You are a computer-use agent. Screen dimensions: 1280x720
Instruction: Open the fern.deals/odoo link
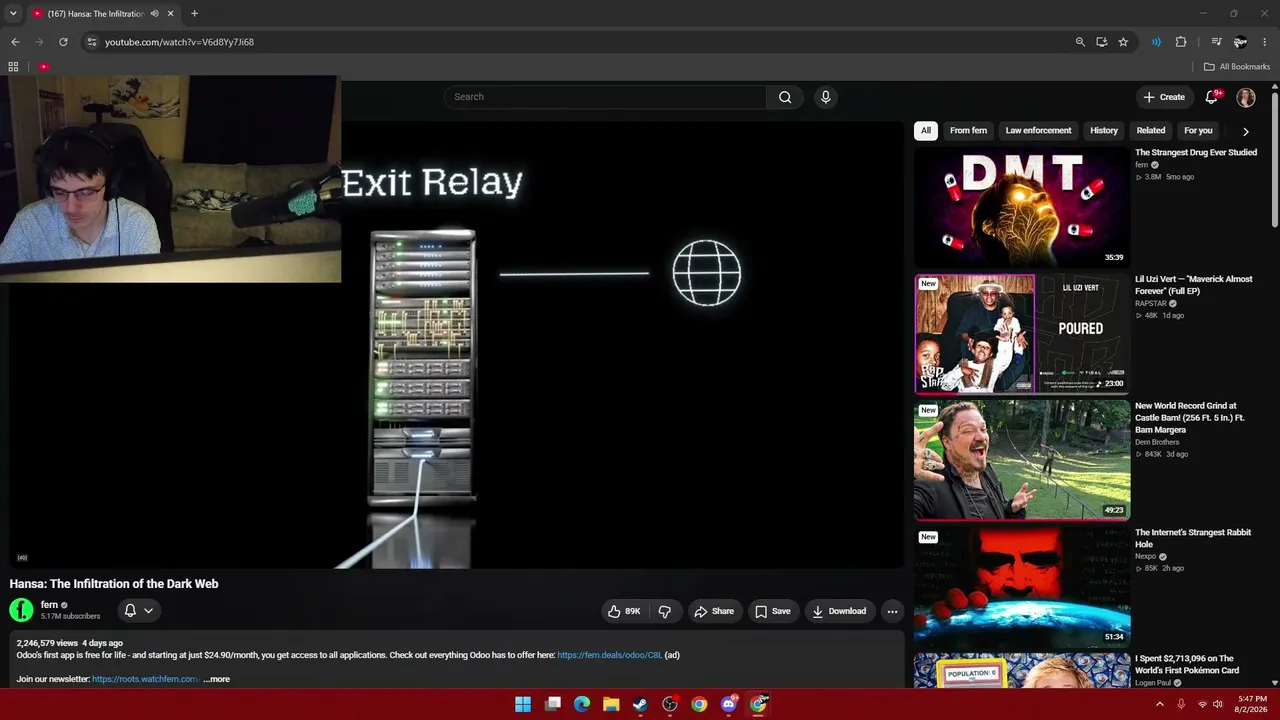pos(610,655)
